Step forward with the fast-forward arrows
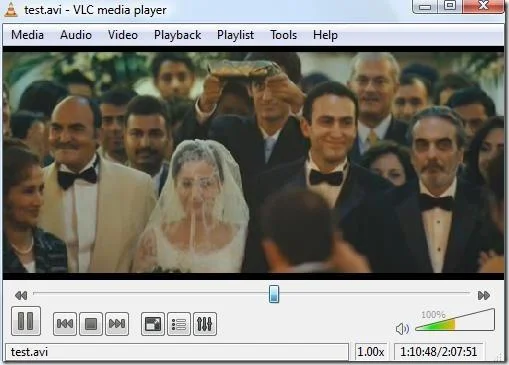 click(x=484, y=295)
